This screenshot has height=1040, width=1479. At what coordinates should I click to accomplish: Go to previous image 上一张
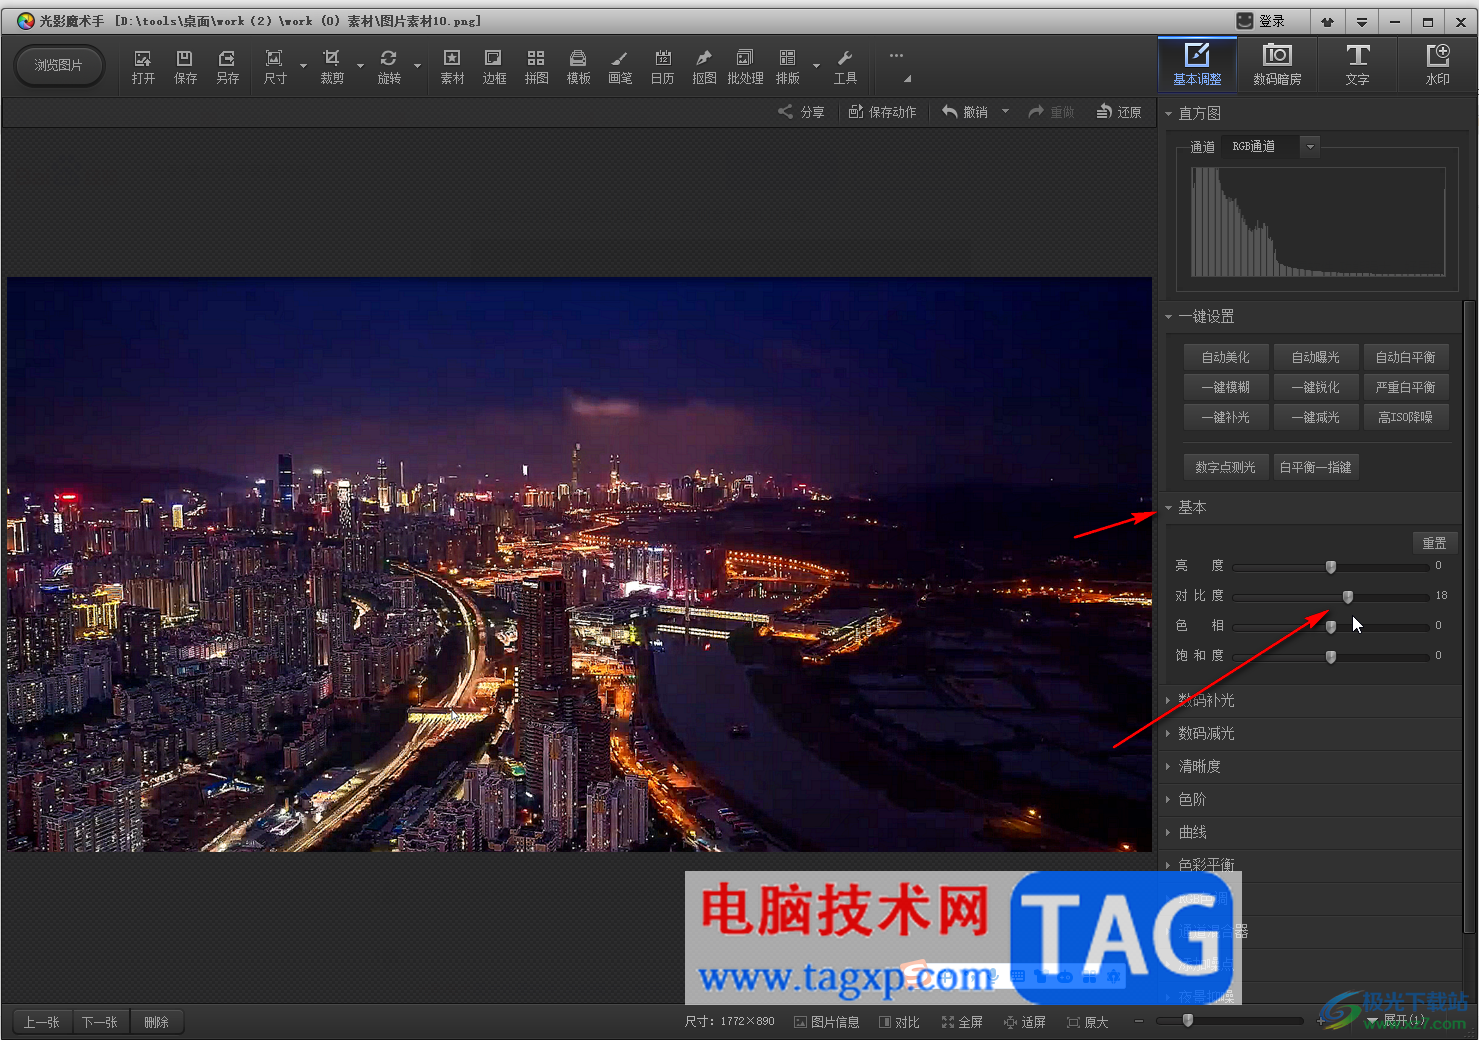pos(42,1022)
